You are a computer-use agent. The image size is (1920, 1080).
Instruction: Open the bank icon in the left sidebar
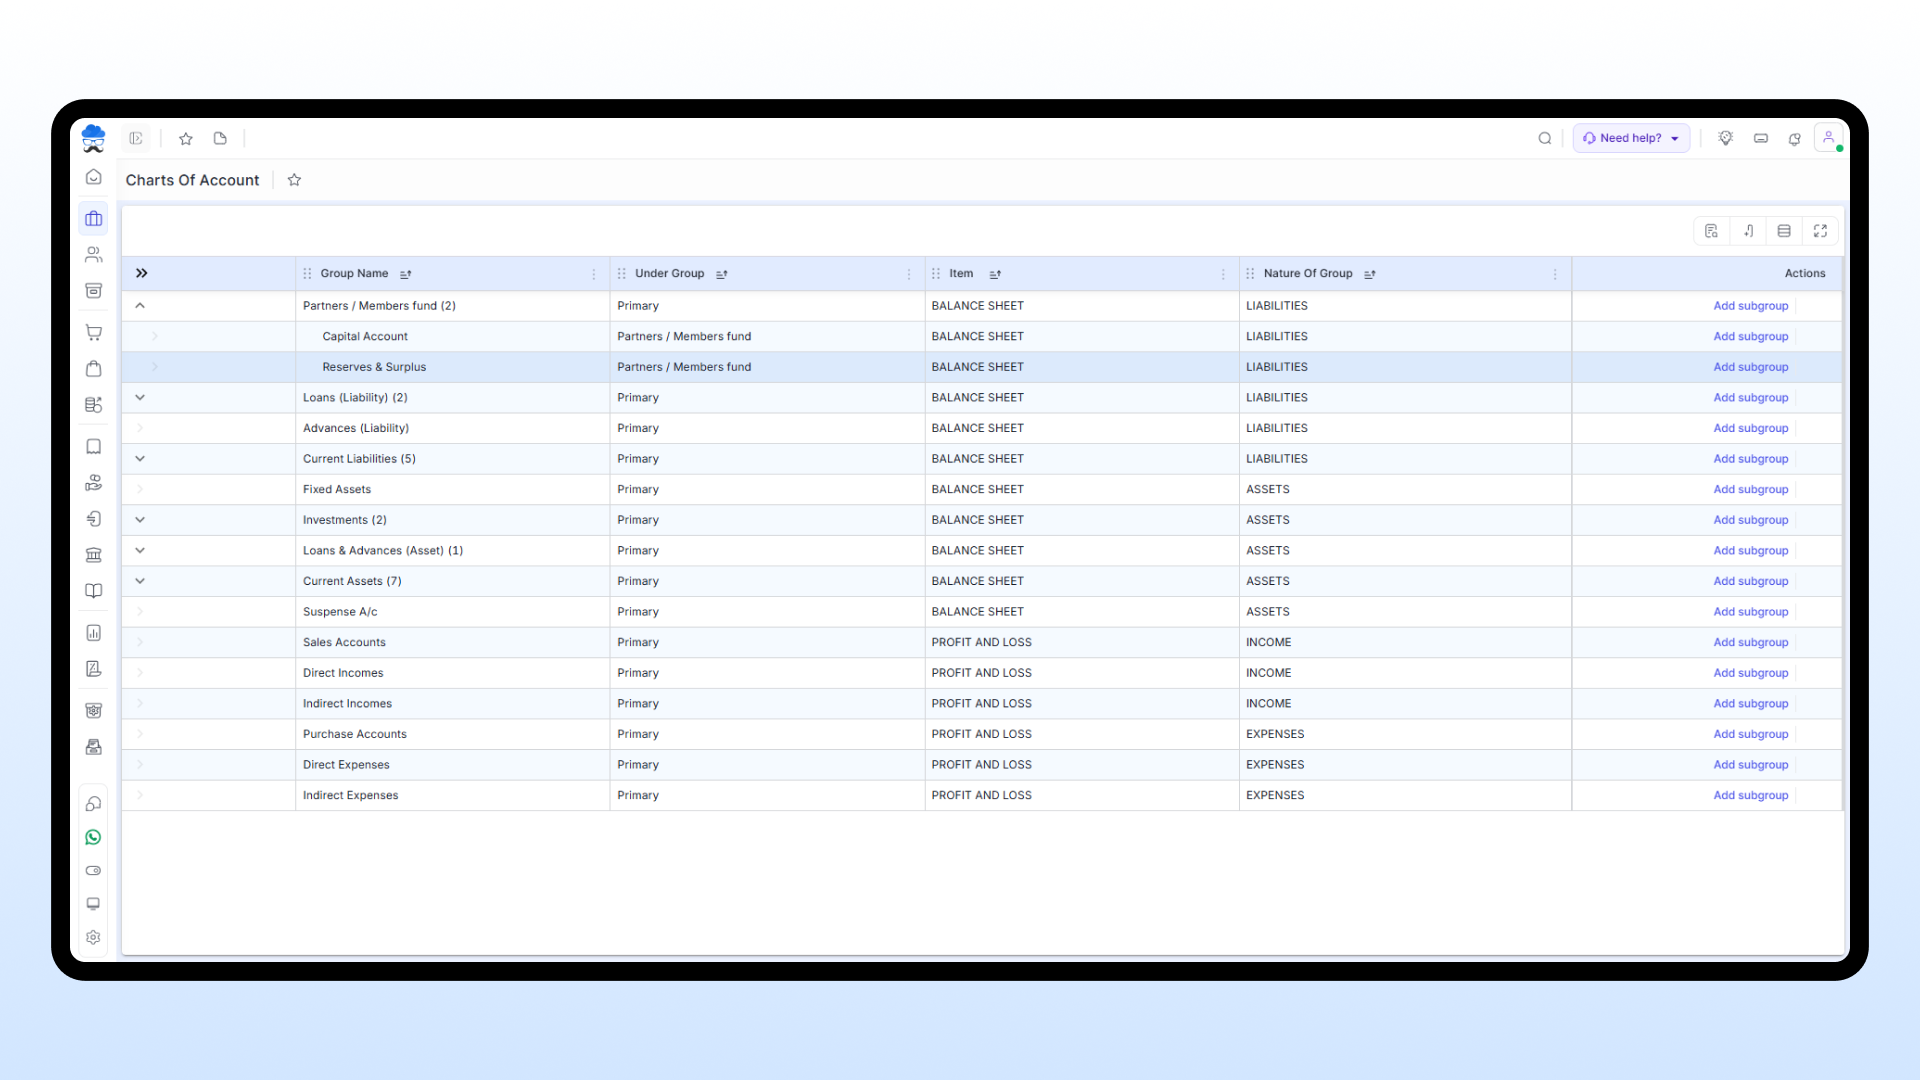[x=93, y=555]
